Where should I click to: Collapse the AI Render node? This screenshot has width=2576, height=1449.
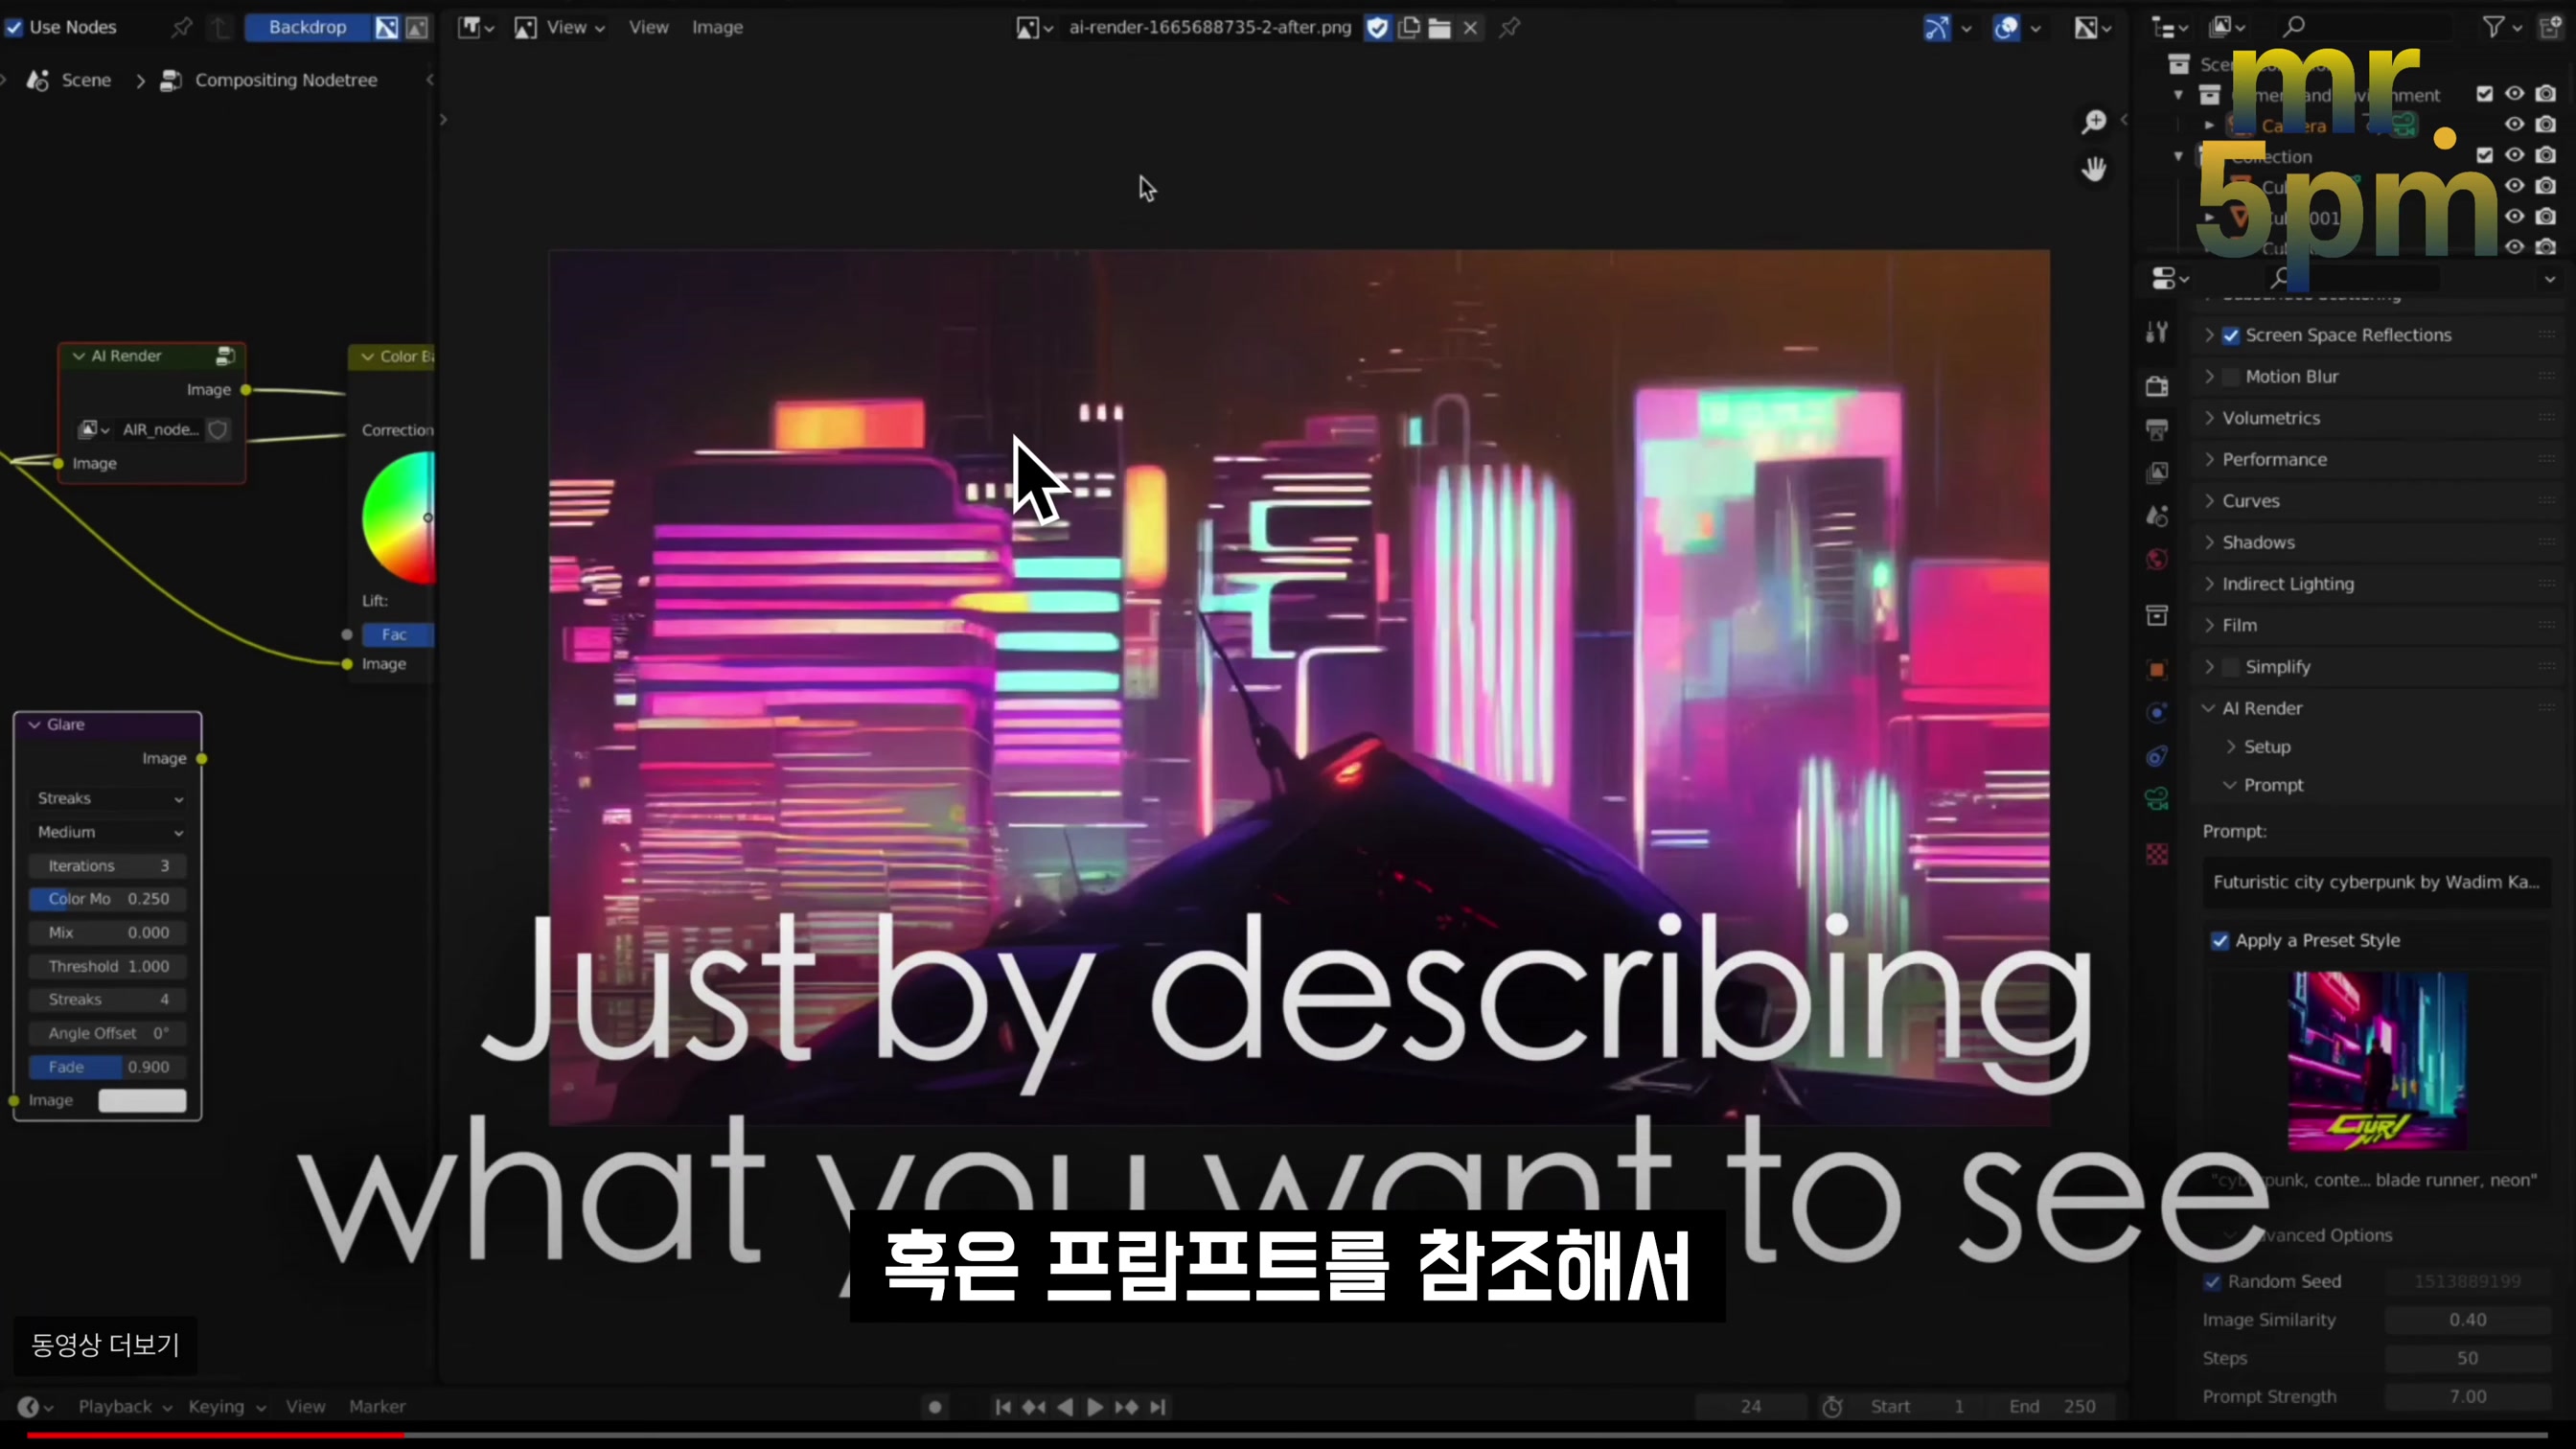pos(78,356)
